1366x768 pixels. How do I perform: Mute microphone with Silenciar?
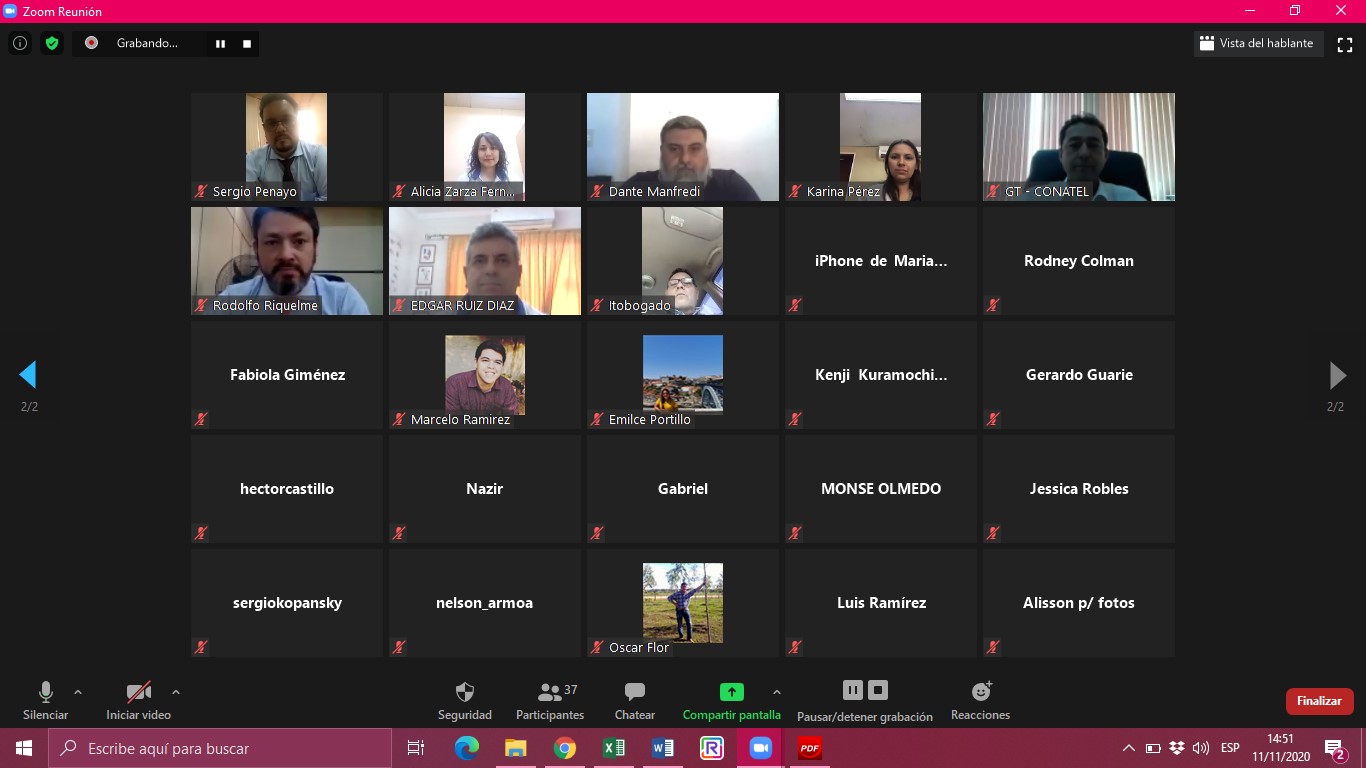[x=45, y=701]
